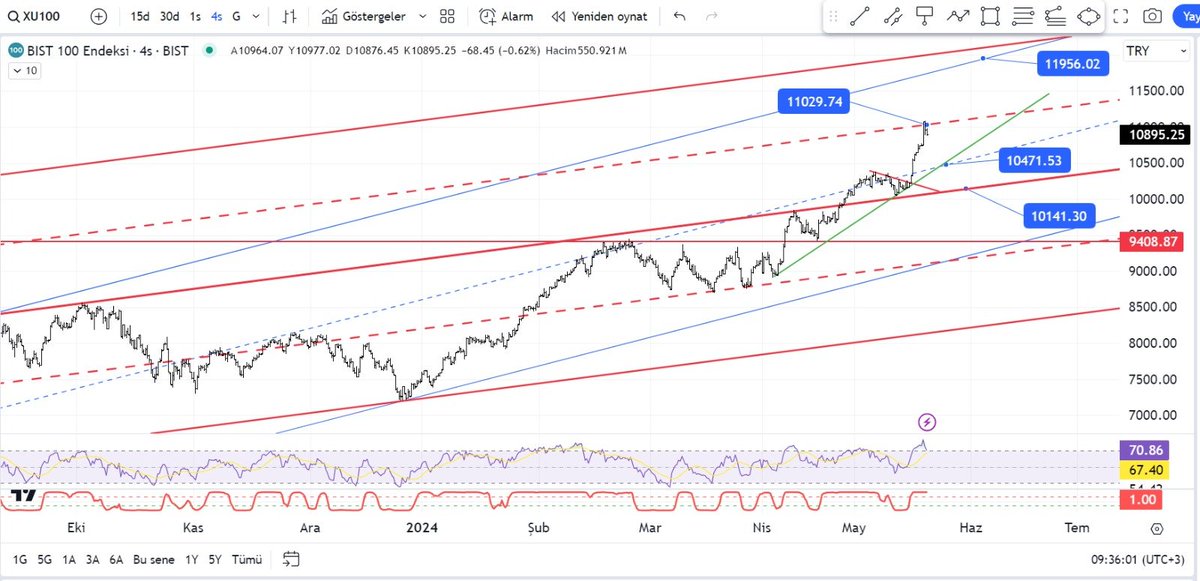
Task: Click the 10141.30 callout label
Action: point(1061,216)
